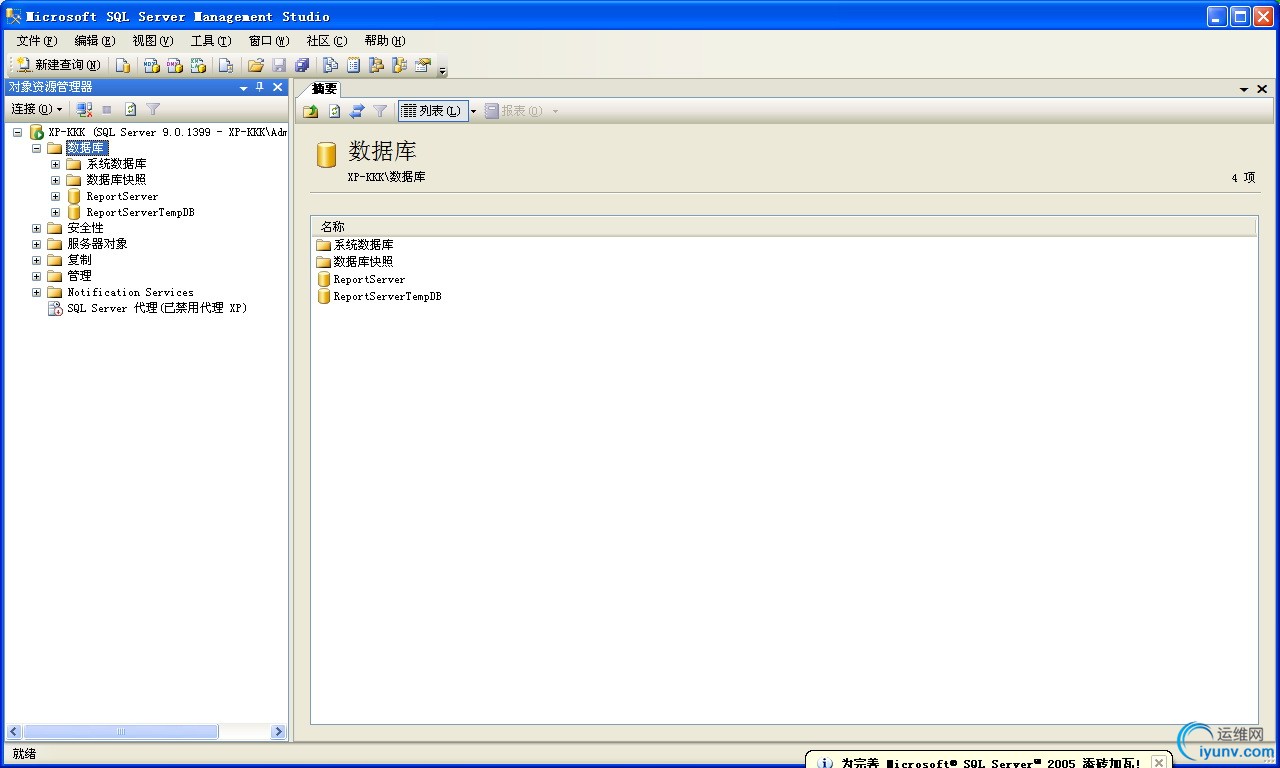
Task: Start an Analysis Services MDX query
Action: click(x=151, y=65)
